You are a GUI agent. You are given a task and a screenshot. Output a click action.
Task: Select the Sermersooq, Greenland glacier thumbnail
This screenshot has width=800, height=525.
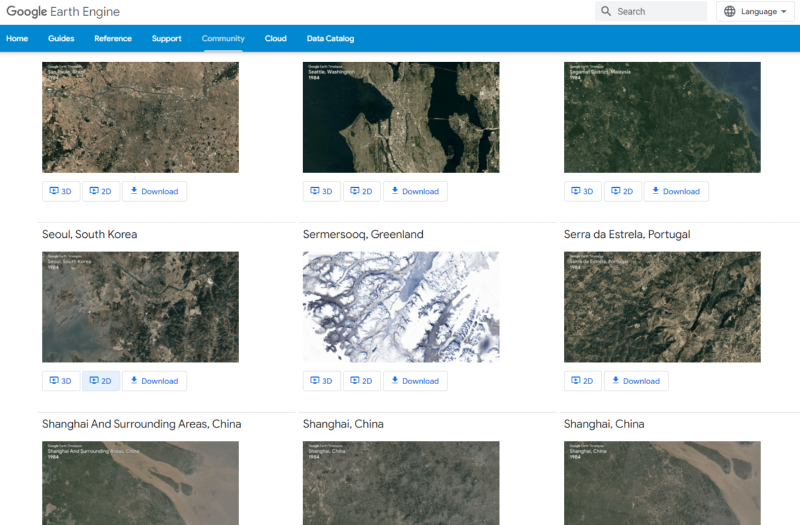(401, 307)
